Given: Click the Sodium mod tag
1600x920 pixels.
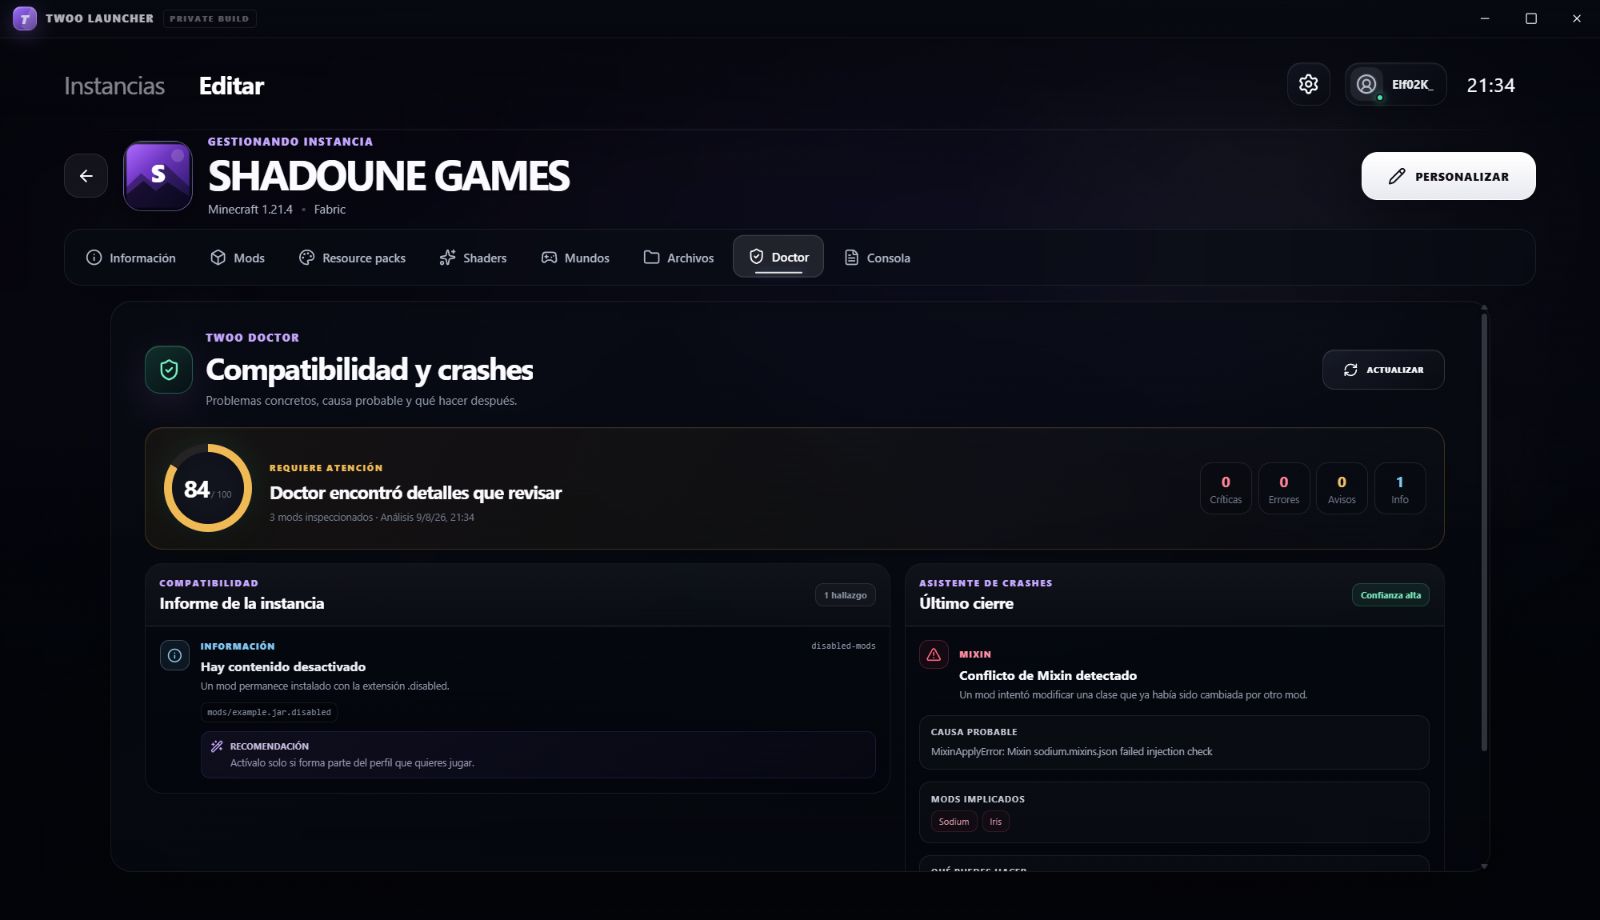Looking at the screenshot, I should [x=954, y=822].
